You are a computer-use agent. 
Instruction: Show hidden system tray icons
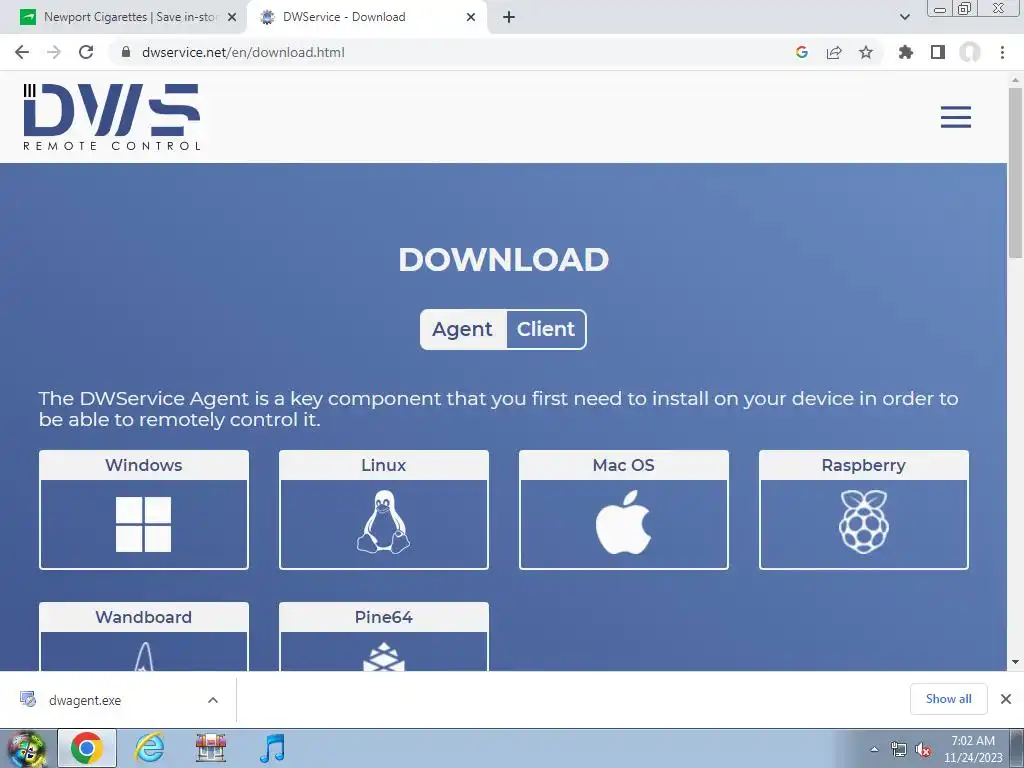tap(874, 750)
